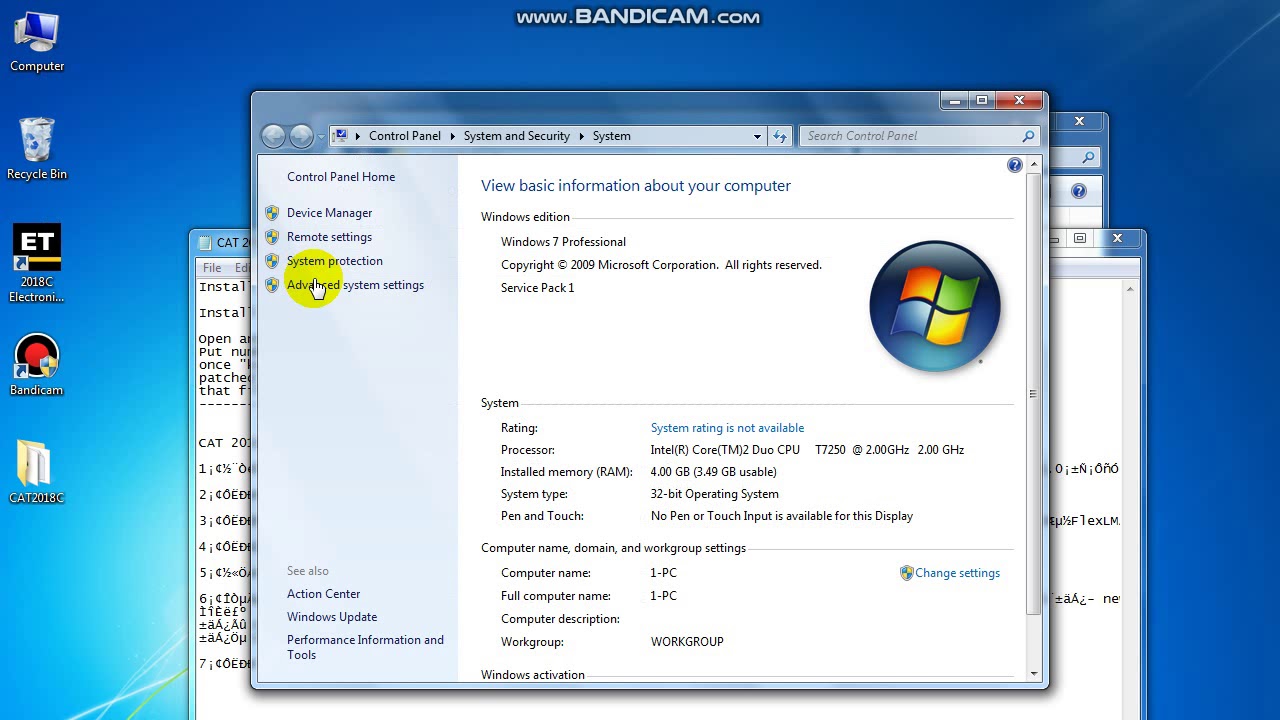Click help icon in the background window
The image size is (1280, 720).
tap(1079, 191)
